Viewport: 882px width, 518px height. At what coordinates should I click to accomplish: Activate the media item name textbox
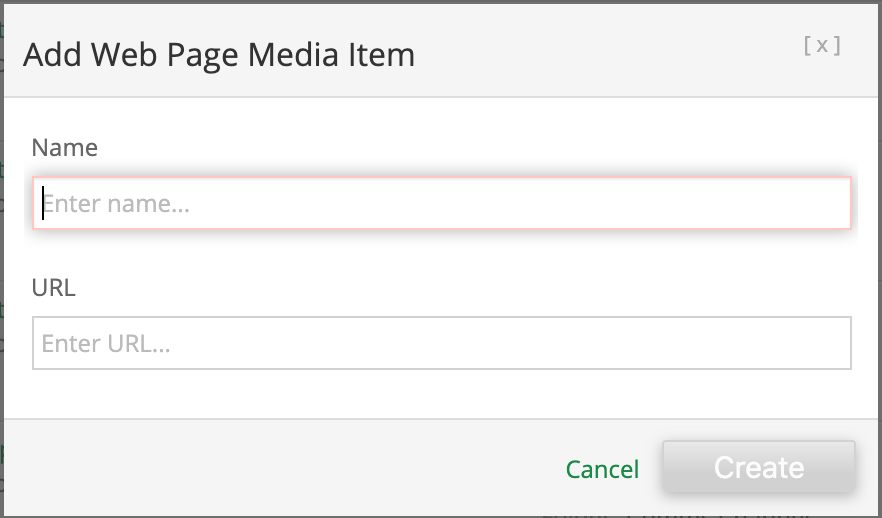click(x=441, y=204)
